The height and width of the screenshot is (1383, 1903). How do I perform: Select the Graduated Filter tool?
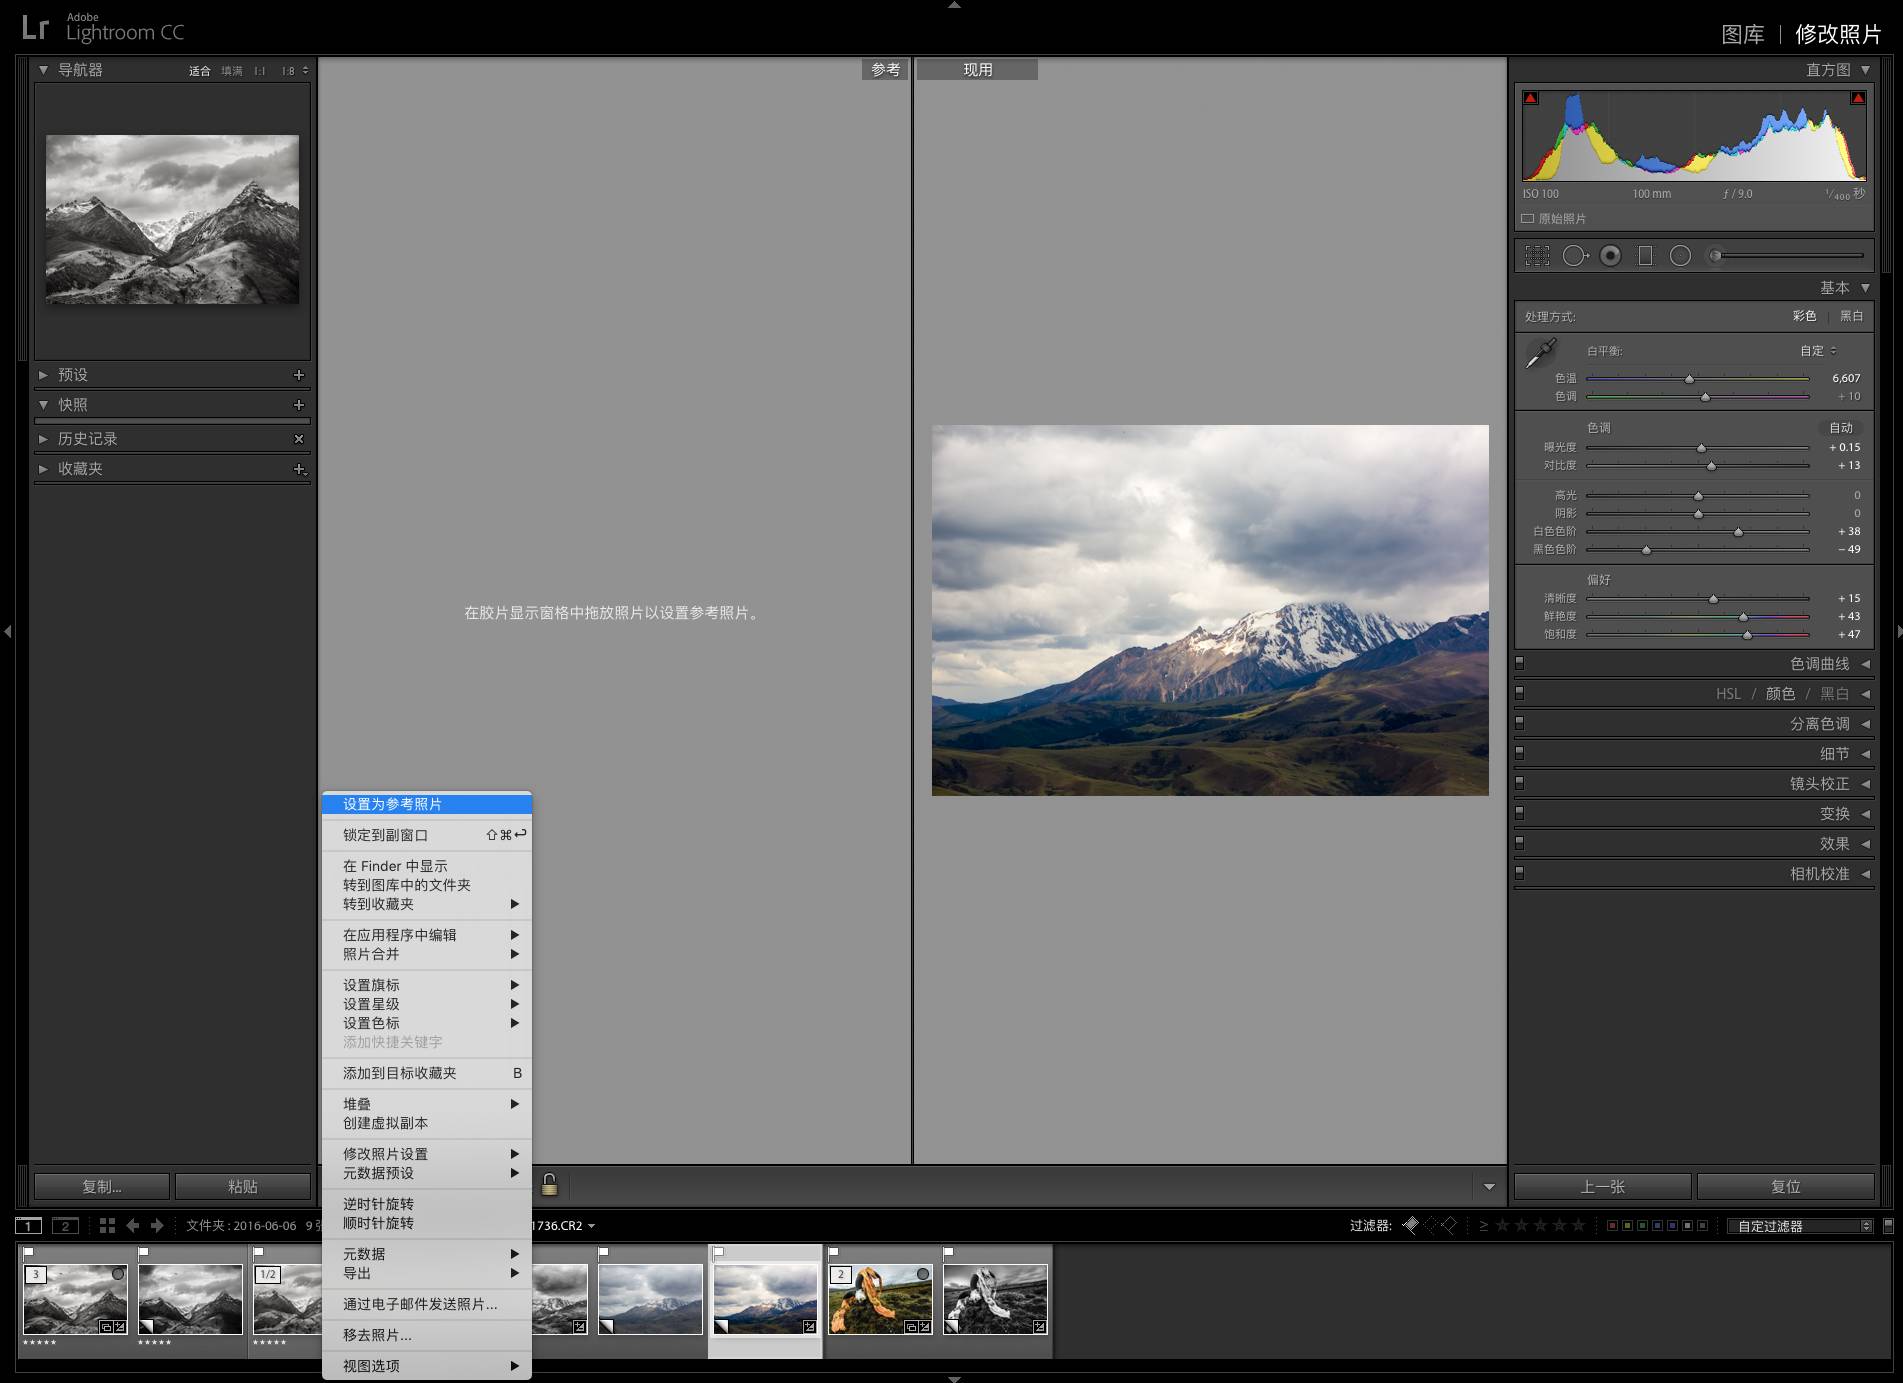(x=1645, y=256)
